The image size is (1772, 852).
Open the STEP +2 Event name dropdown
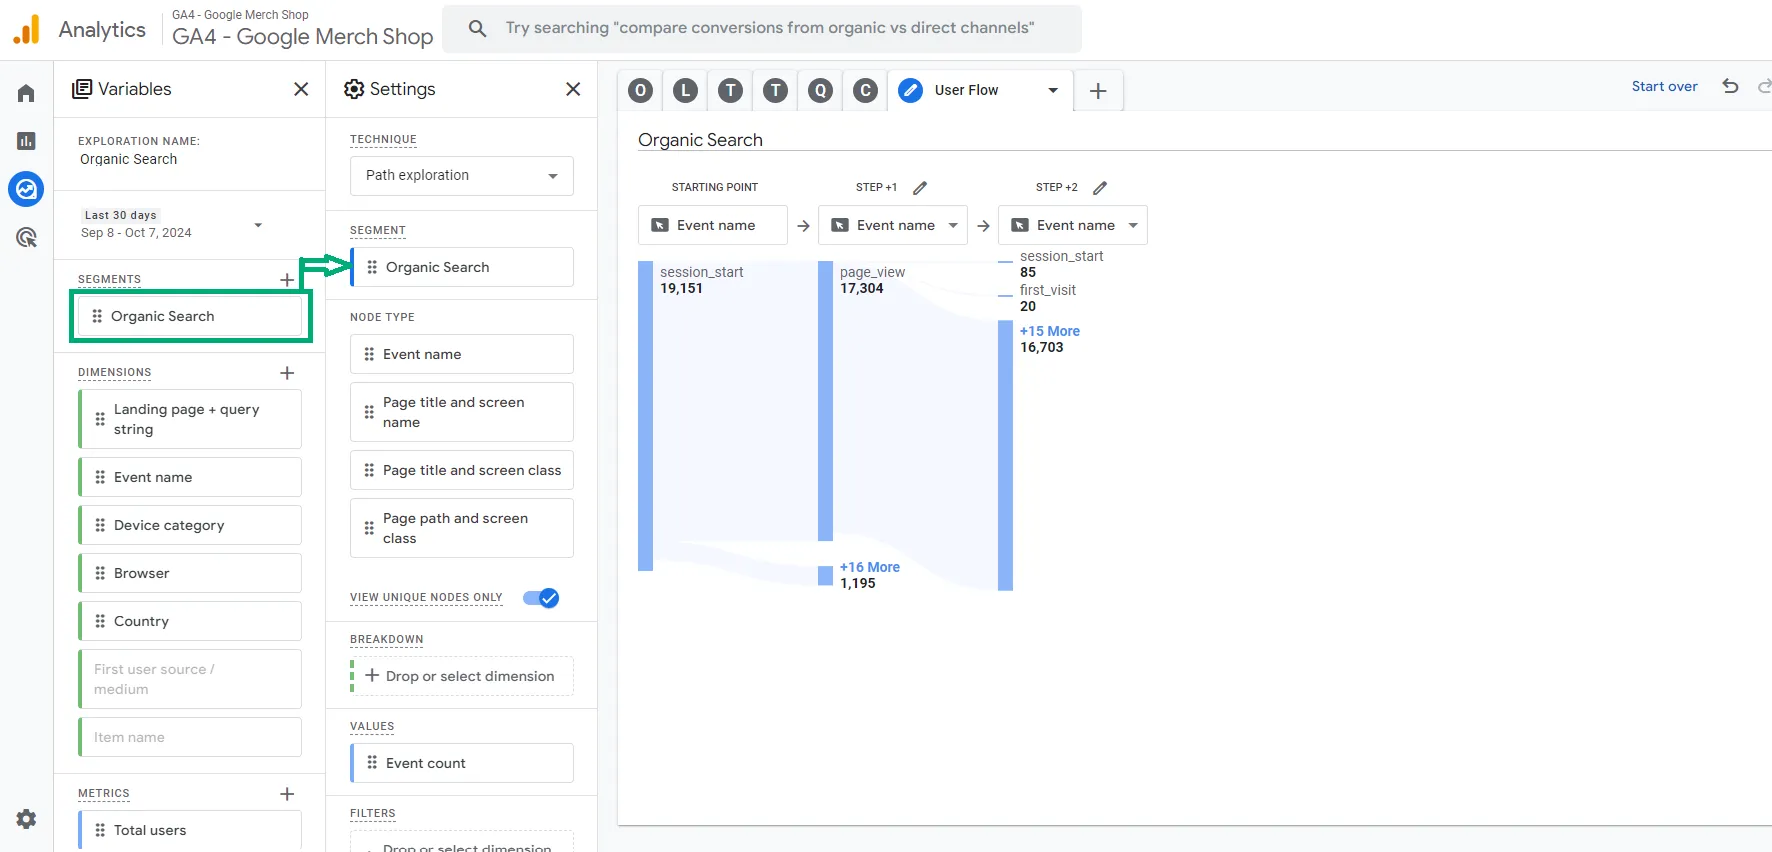pyautogui.click(x=1073, y=225)
